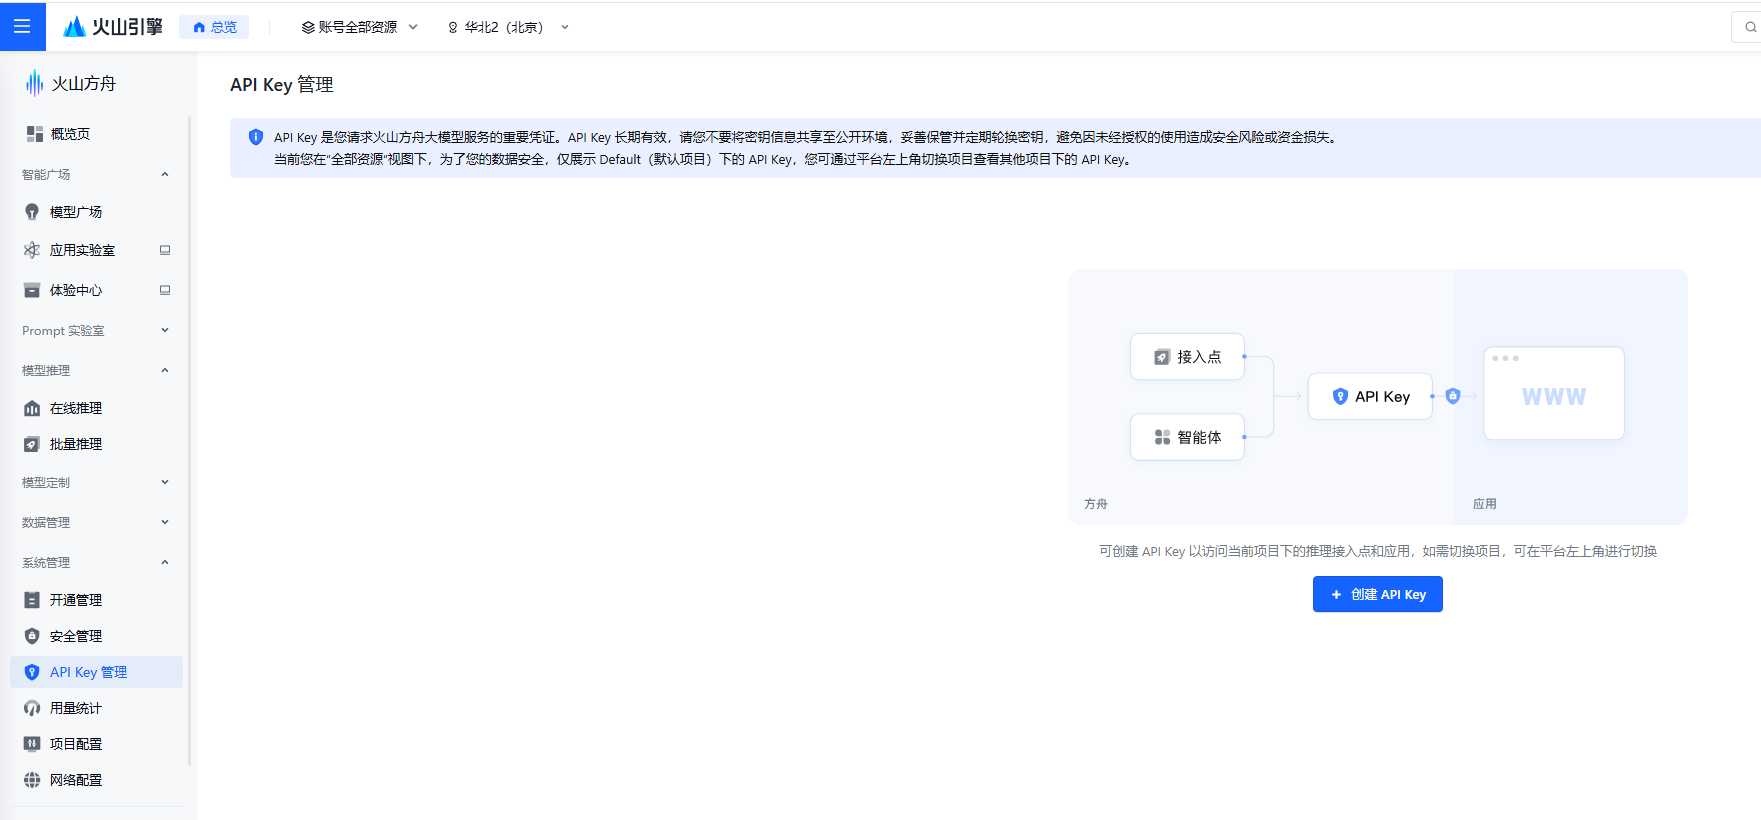Go to 批量推理

click(x=76, y=444)
